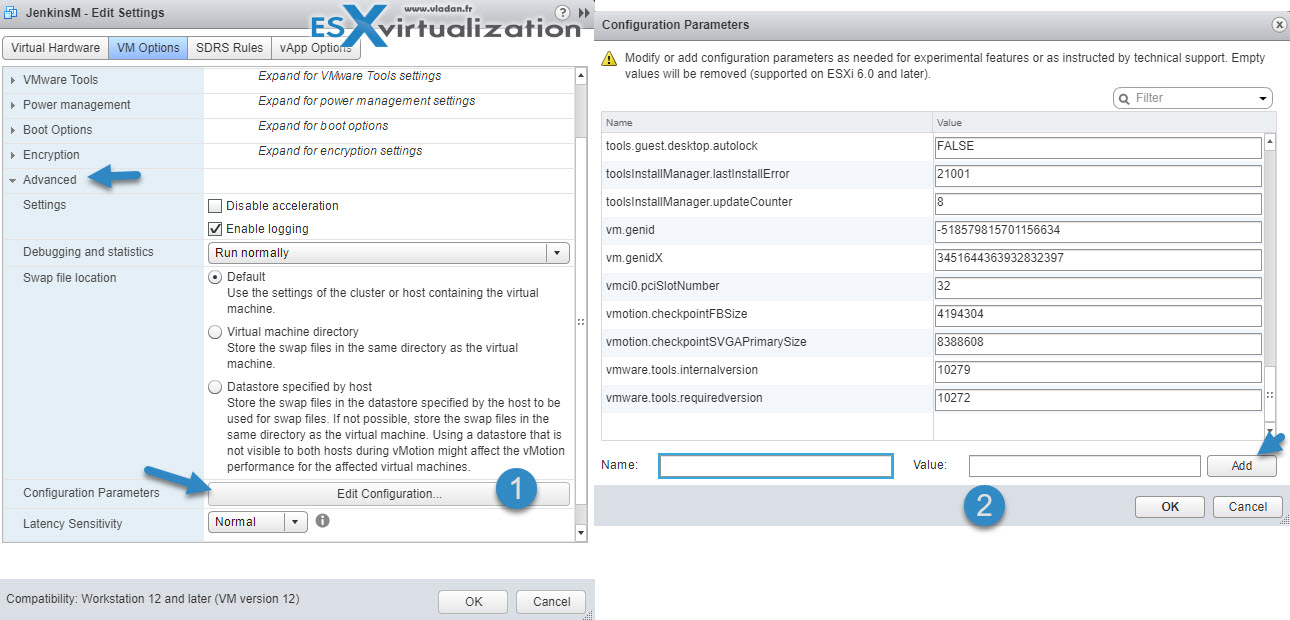
Task: Edit the vmci0.pciSlotNumber value field
Action: (x=1097, y=286)
